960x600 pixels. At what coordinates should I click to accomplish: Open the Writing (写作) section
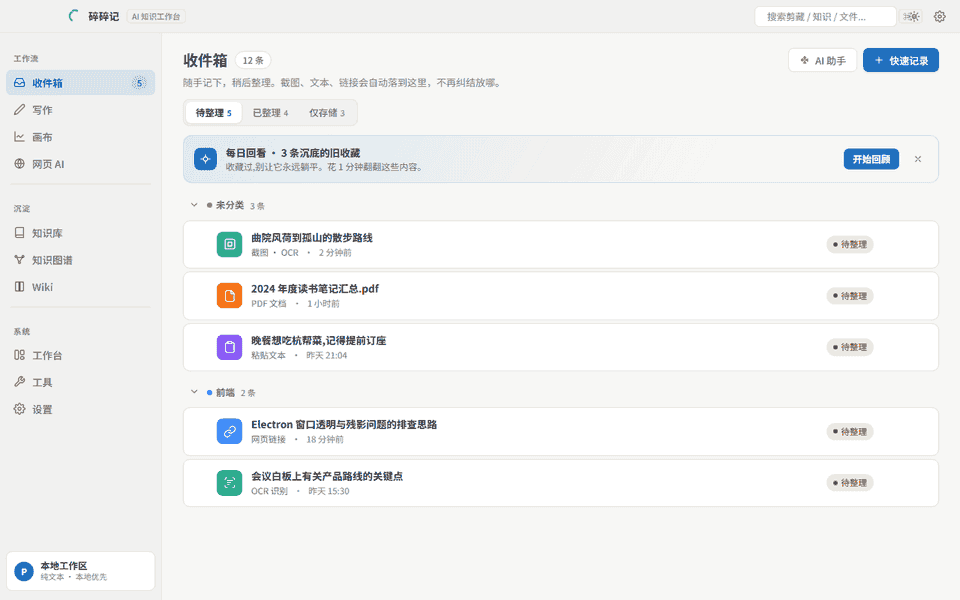point(80,110)
